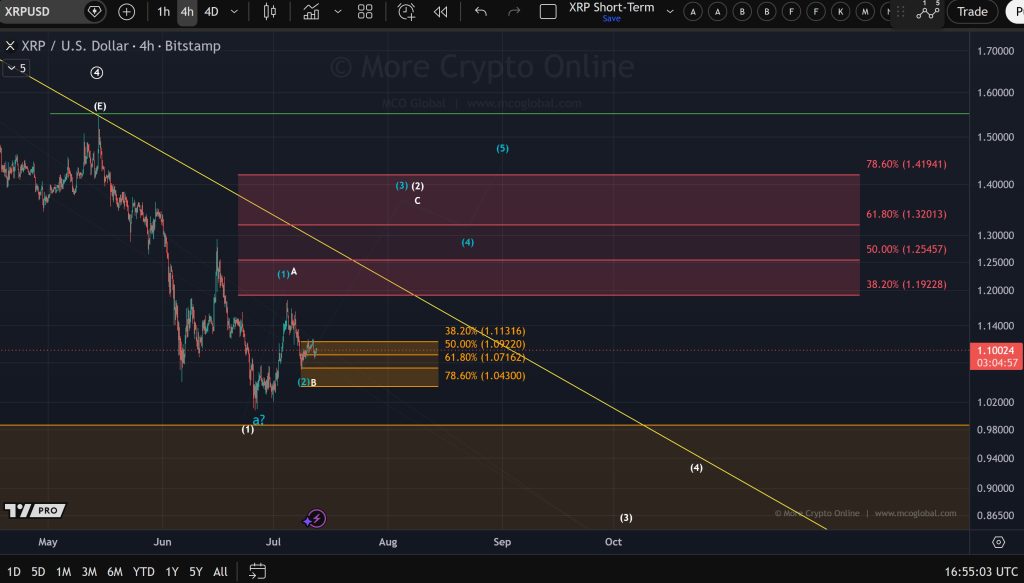
Task: Expand the collapsed indicators legend showing 5
Action: [x=16, y=68]
